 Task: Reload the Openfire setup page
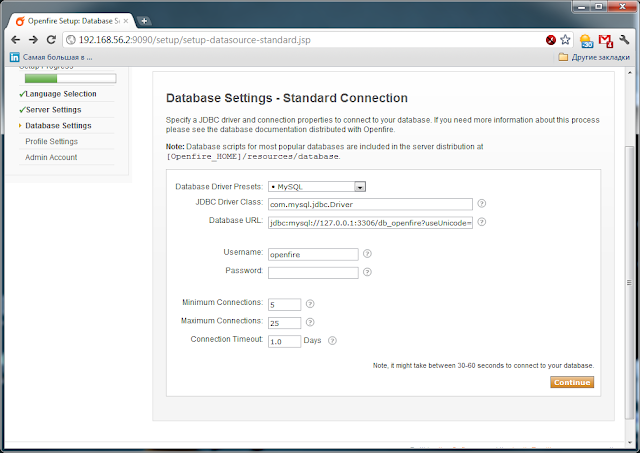51,40
